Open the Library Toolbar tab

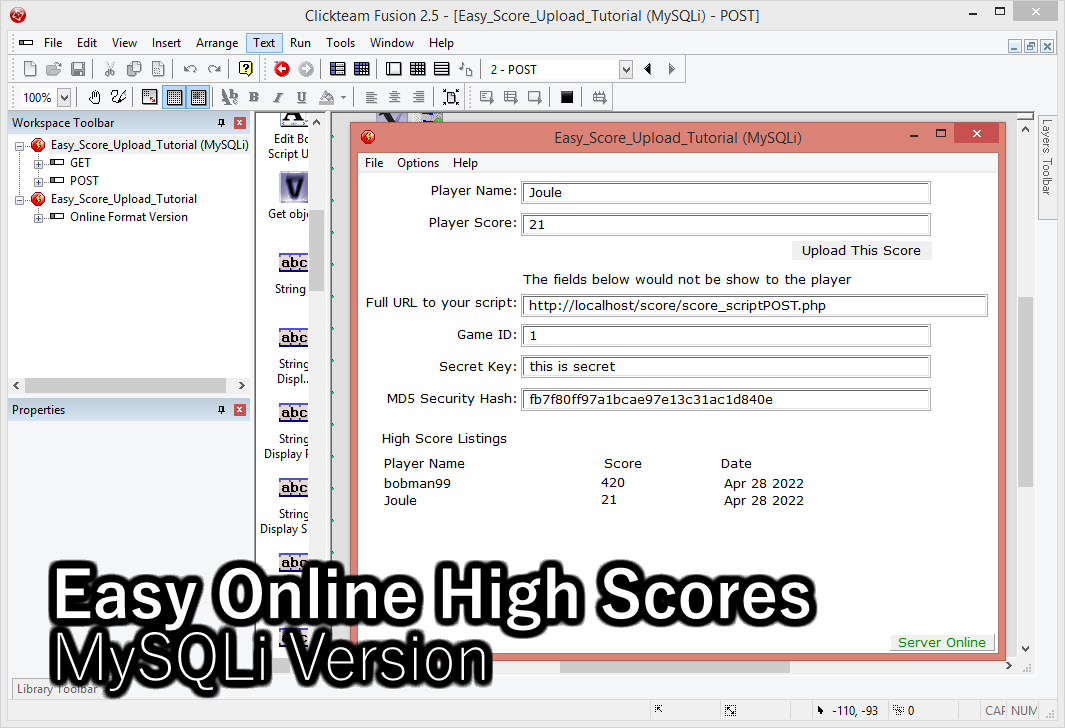pos(57,689)
